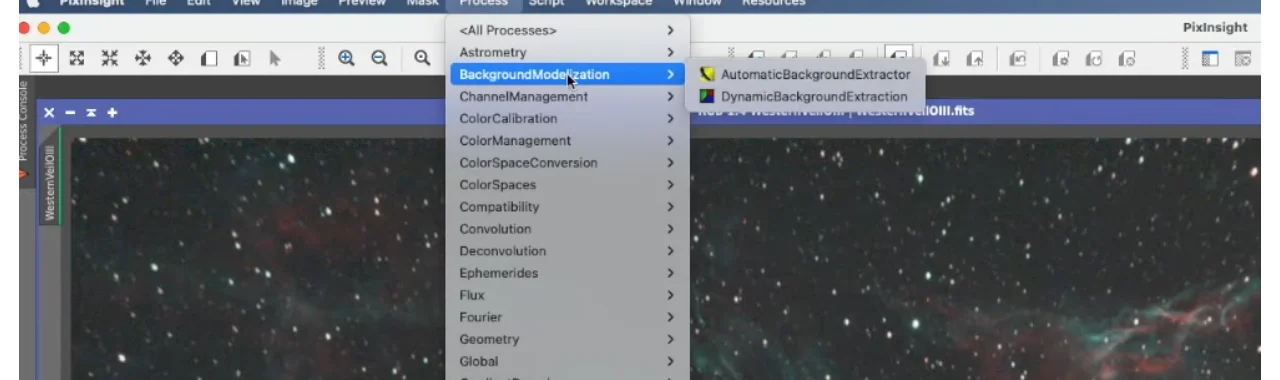The width and height of the screenshot is (1280, 380).
Task: Click the Zoom In magnifier icon
Action: coord(346,59)
